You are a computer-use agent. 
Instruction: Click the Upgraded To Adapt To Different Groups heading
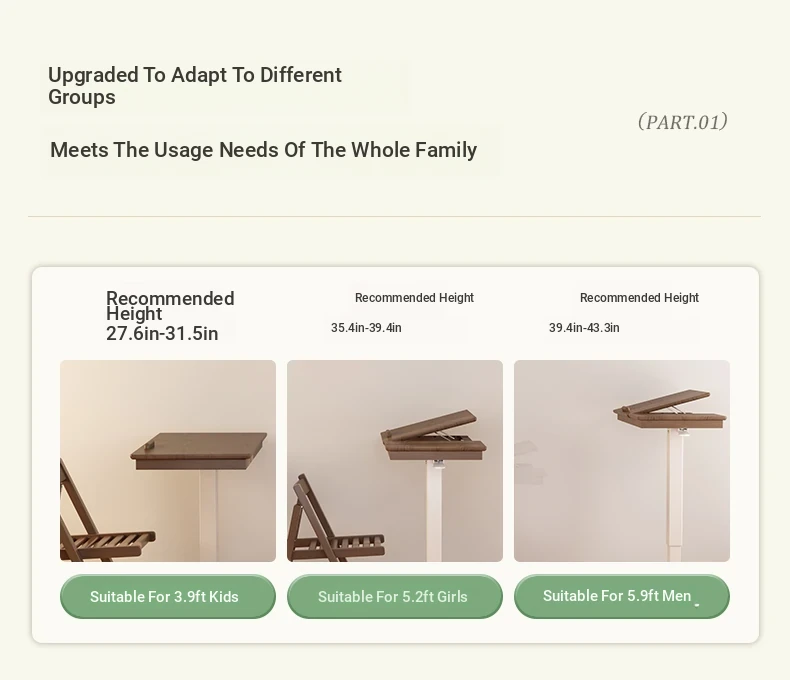coord(195,86)
